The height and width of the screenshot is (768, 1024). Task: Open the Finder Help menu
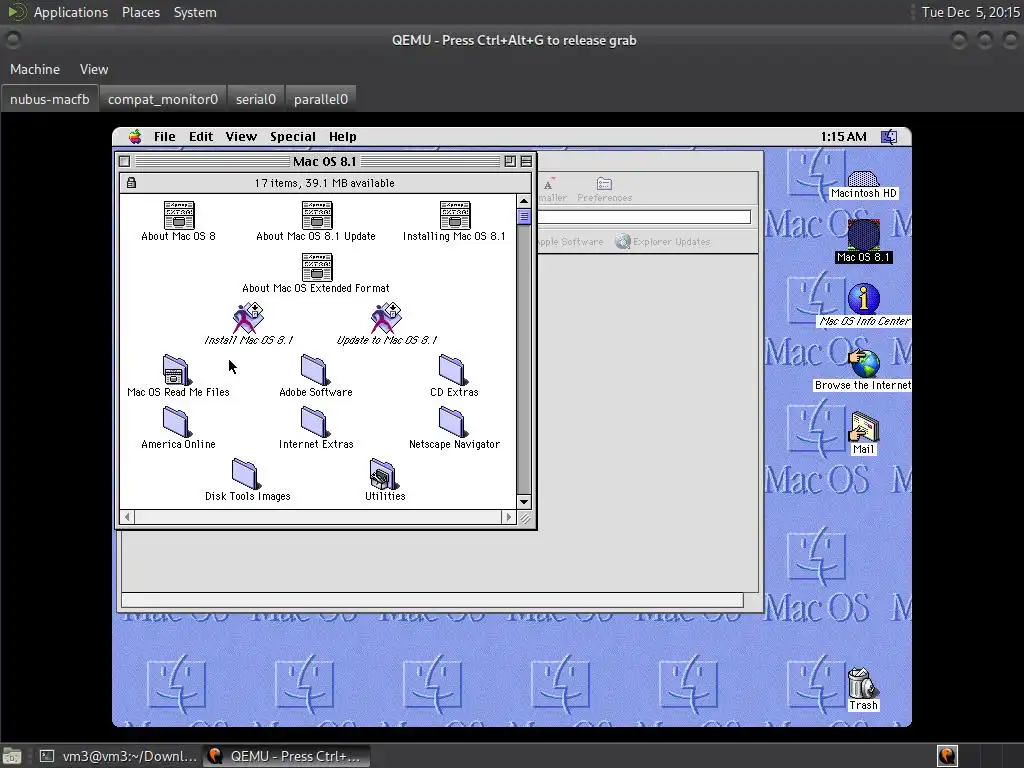[342, 136]
